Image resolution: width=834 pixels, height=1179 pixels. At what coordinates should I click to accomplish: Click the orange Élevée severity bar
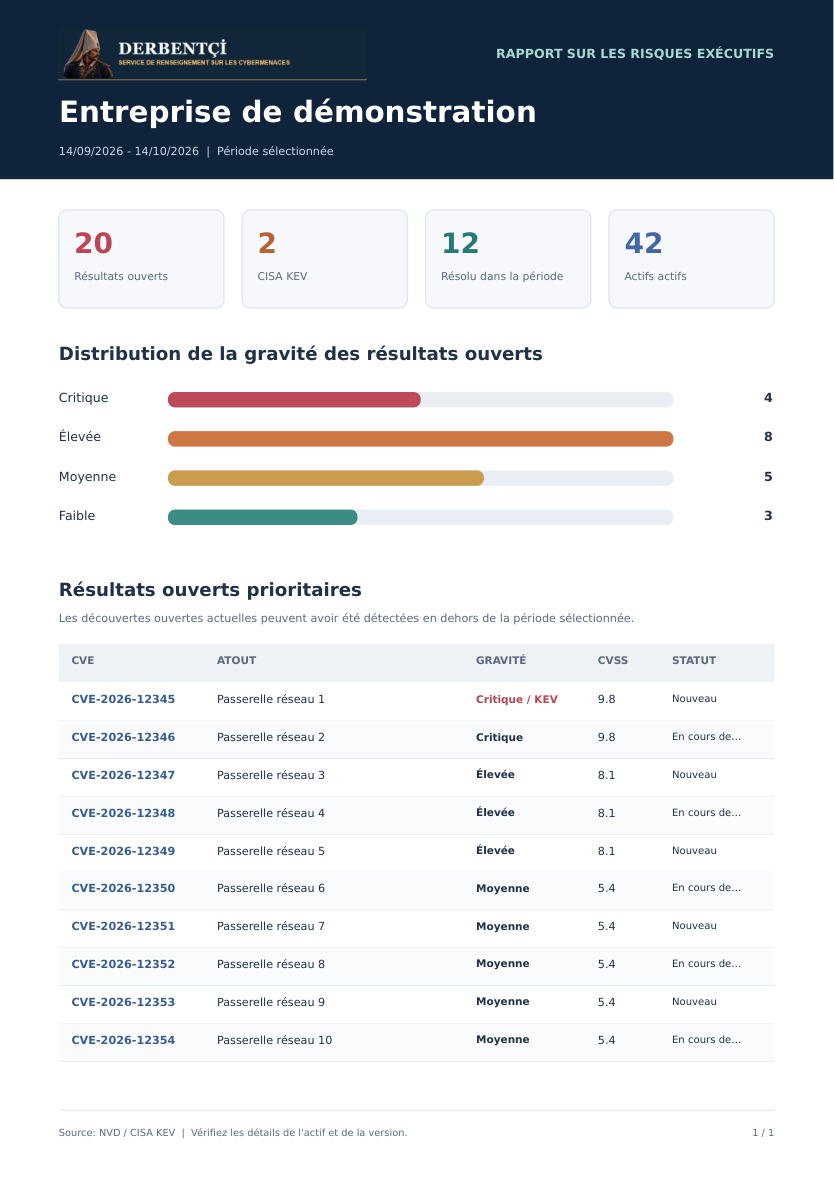(x=420, y=438)
